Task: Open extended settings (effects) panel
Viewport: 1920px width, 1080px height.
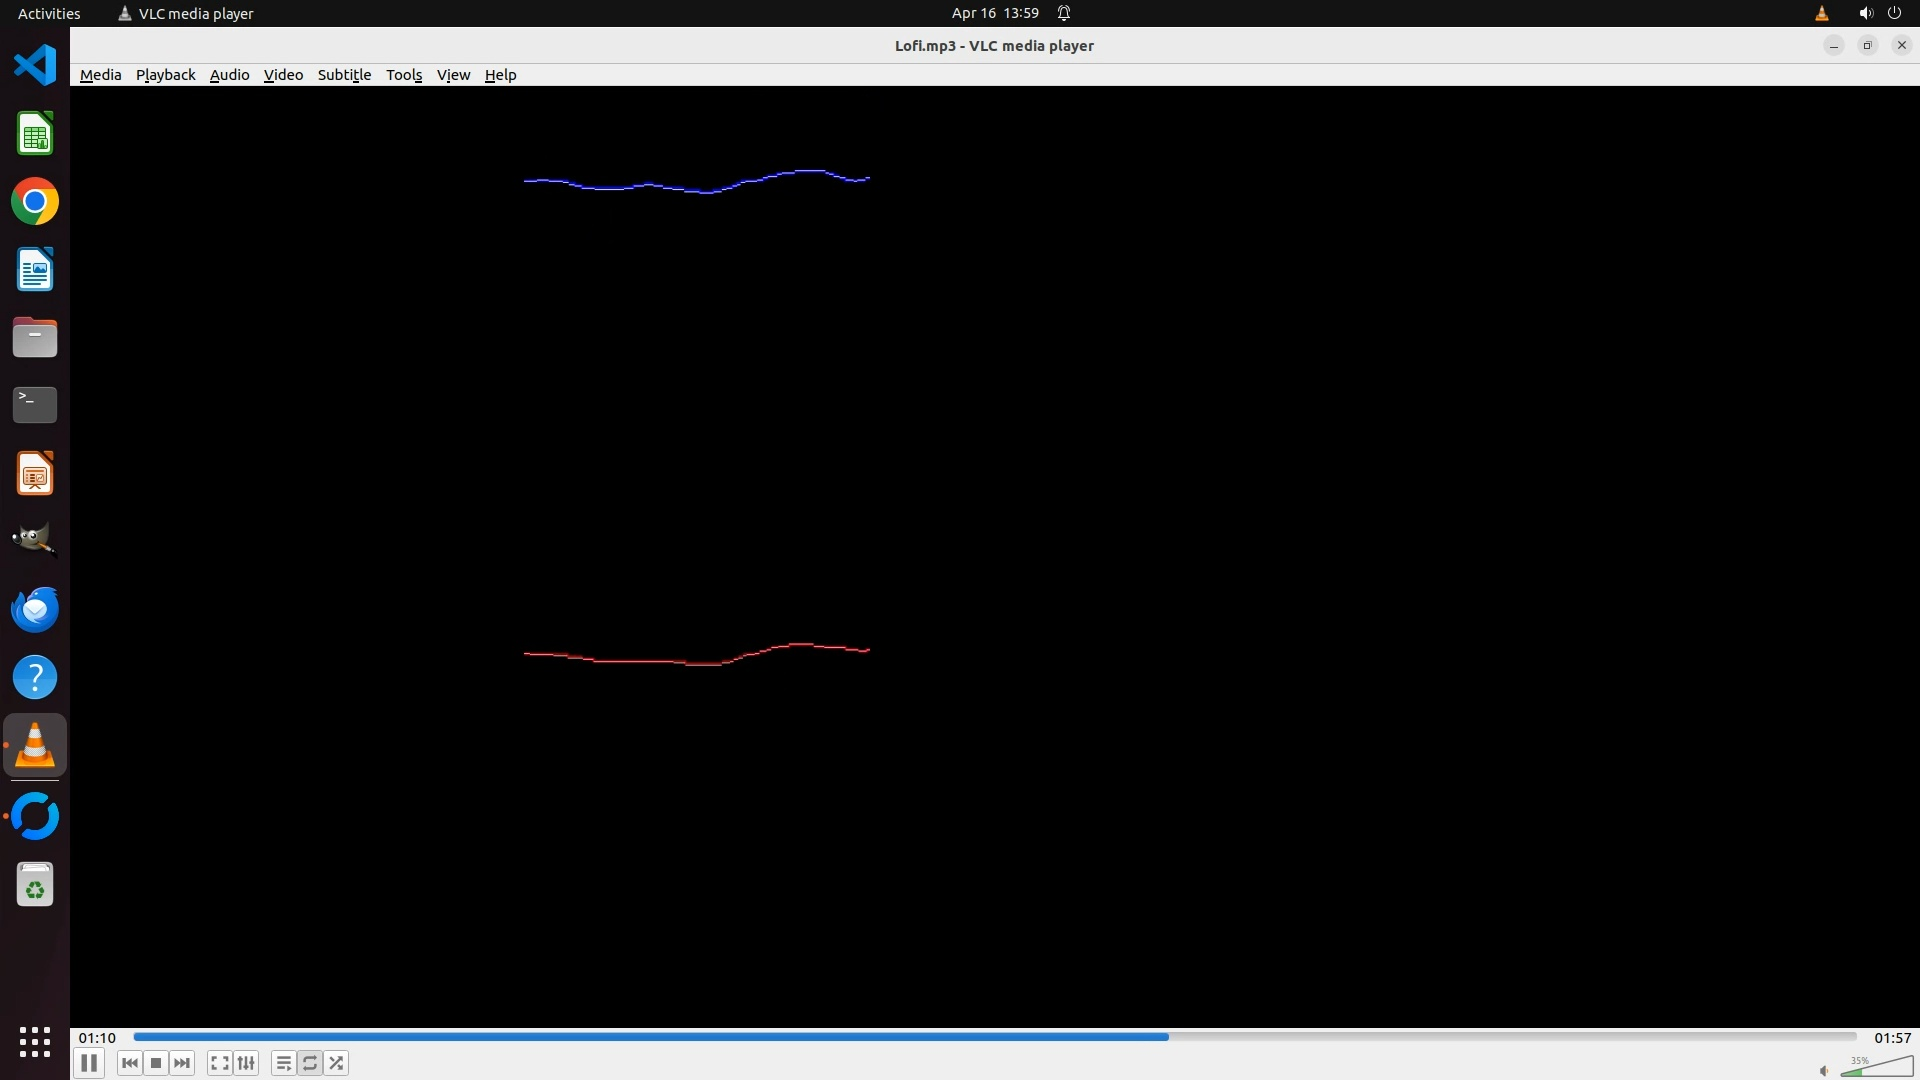Action: [246, 1063]
